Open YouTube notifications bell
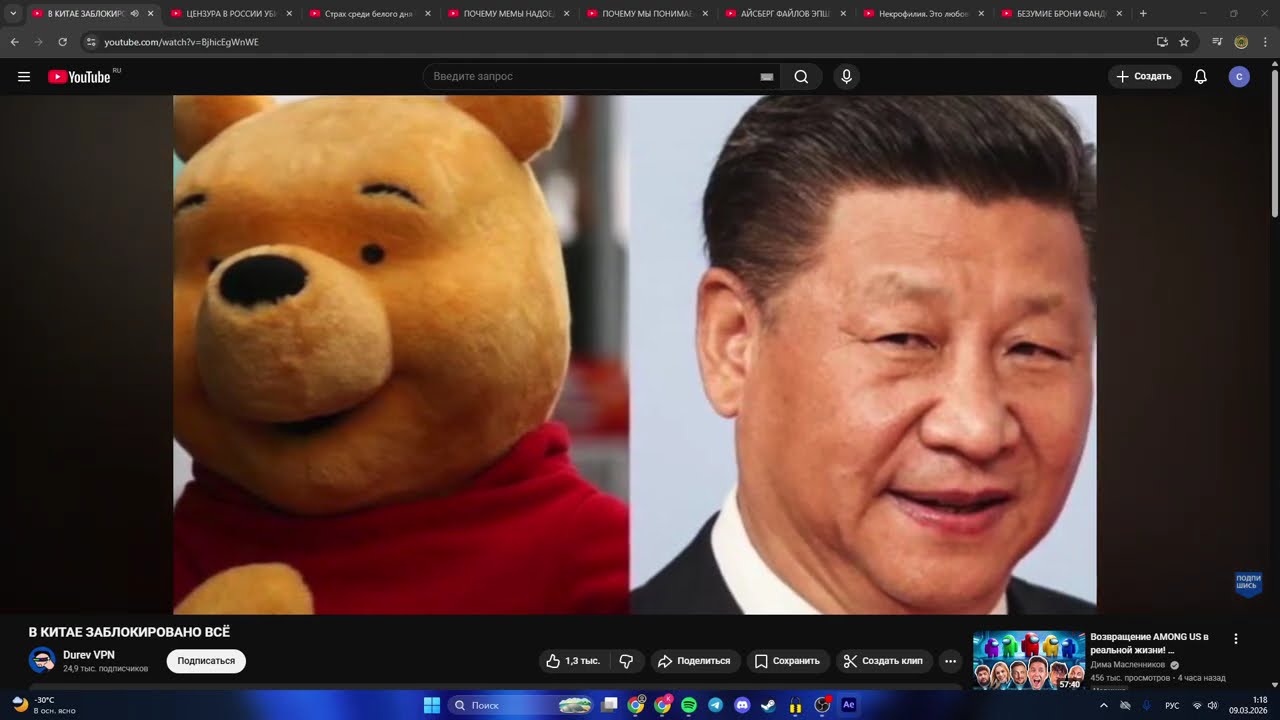1280x720 pixels. (x=1201, y=77)
